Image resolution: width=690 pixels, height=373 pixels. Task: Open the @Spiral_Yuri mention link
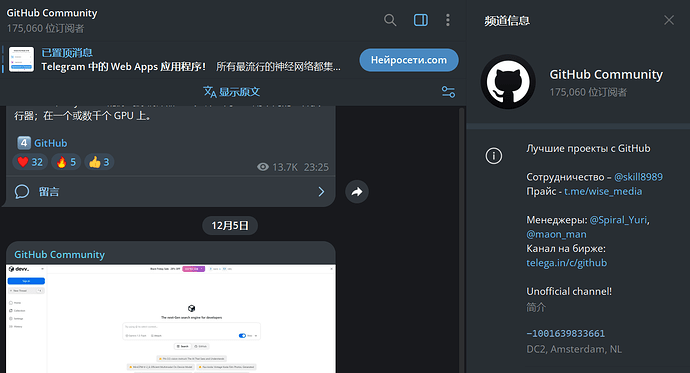618,219
